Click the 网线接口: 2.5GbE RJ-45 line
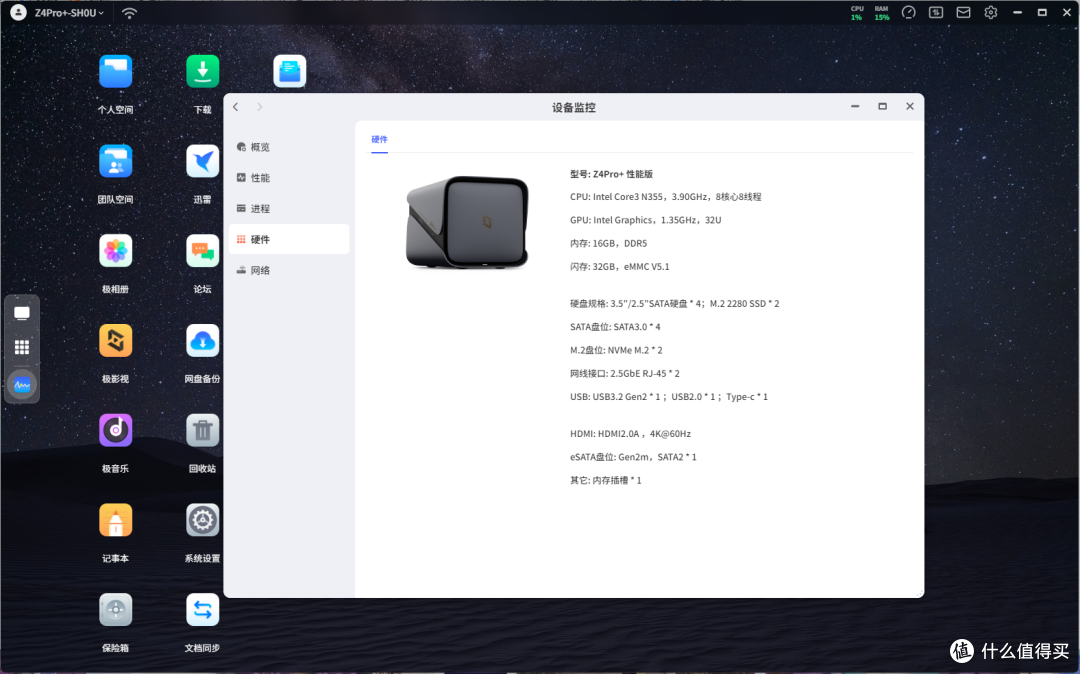1080x674 pixels. click(625, 373)
